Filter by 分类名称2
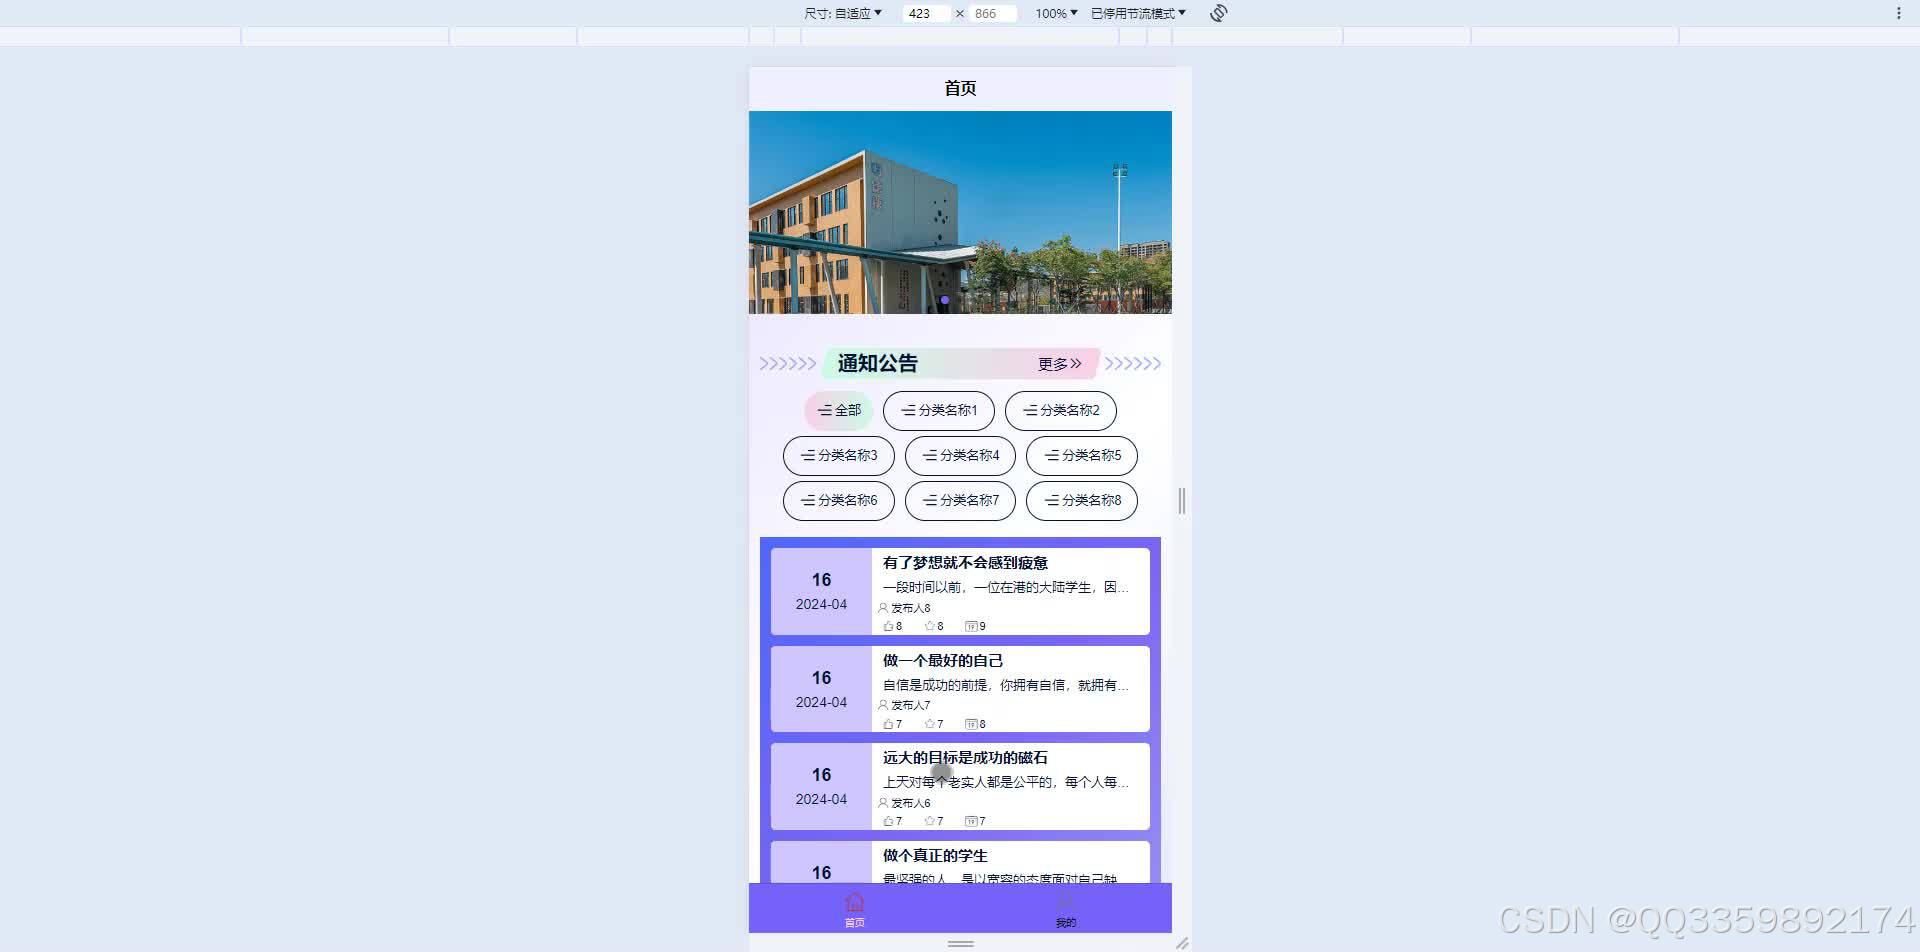This screenshot has height=952, width=1920. coord(1060,410)
